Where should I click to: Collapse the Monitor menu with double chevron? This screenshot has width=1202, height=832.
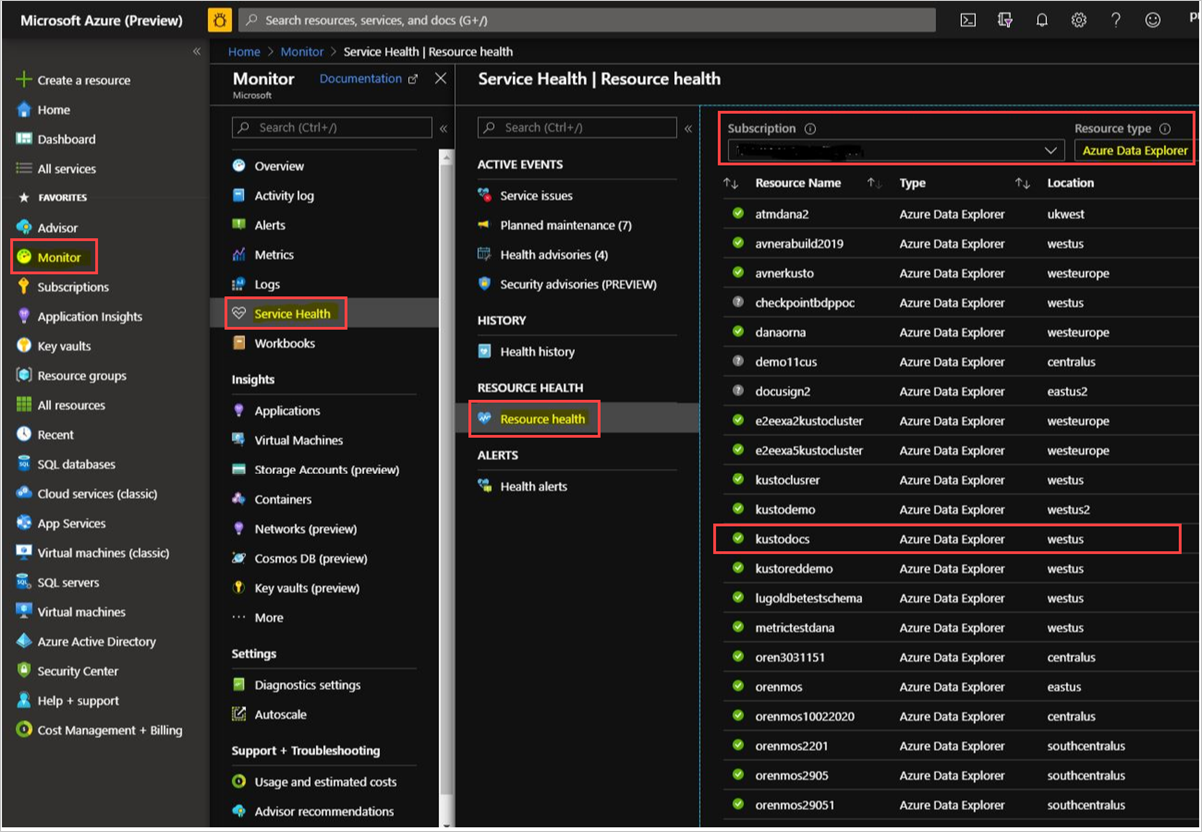coord(443,128)
